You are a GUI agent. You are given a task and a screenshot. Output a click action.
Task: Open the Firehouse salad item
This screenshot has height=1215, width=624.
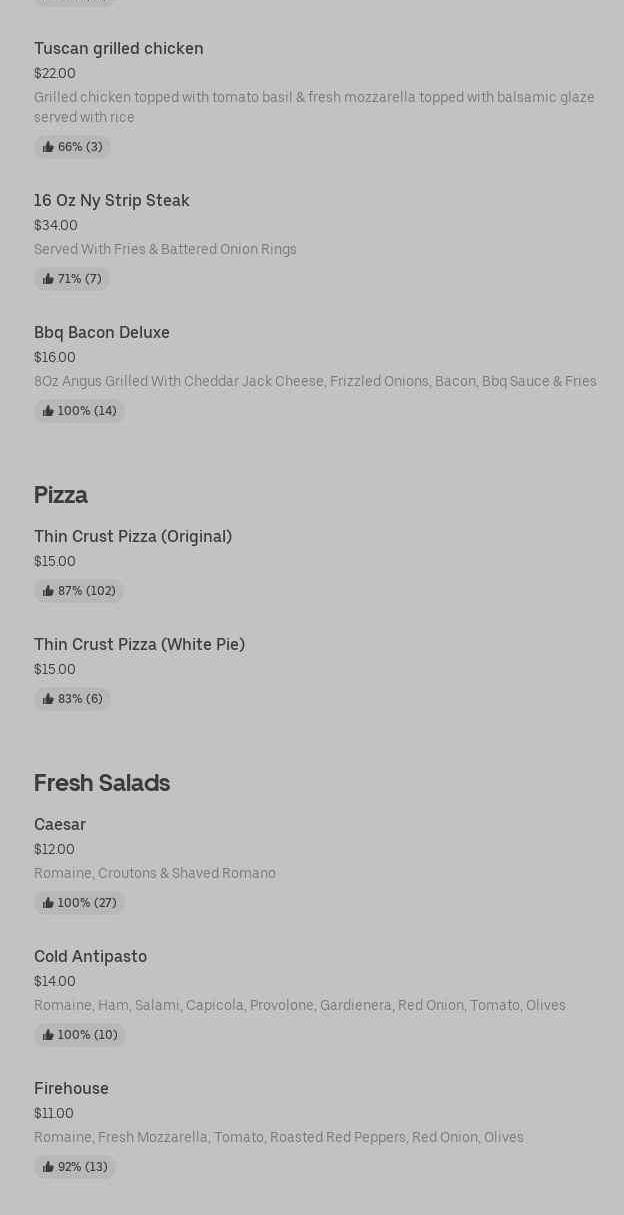coord(71,1088)
